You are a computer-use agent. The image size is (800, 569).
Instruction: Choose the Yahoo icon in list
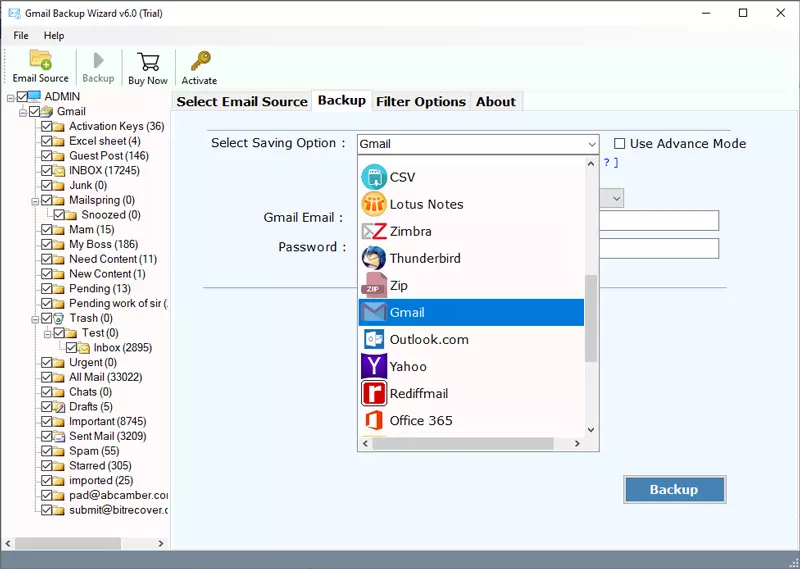tap(374, 366)
